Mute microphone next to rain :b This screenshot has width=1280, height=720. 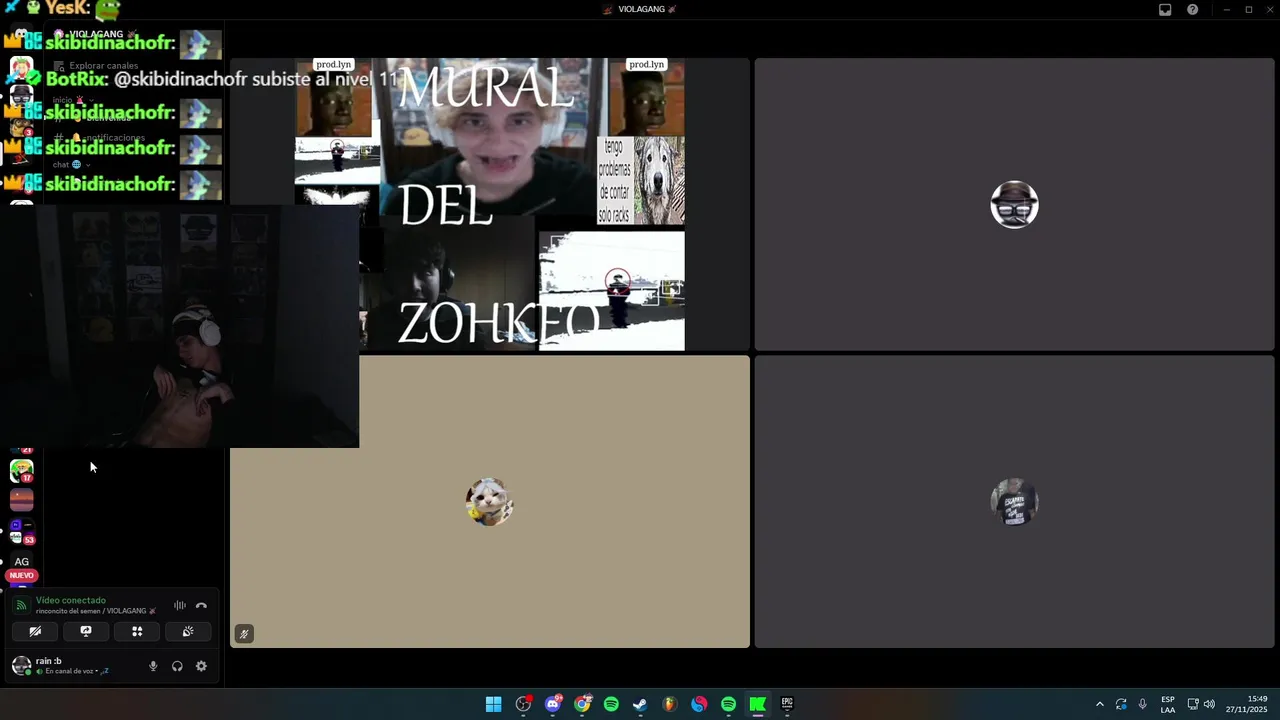[x=153, y=666]
